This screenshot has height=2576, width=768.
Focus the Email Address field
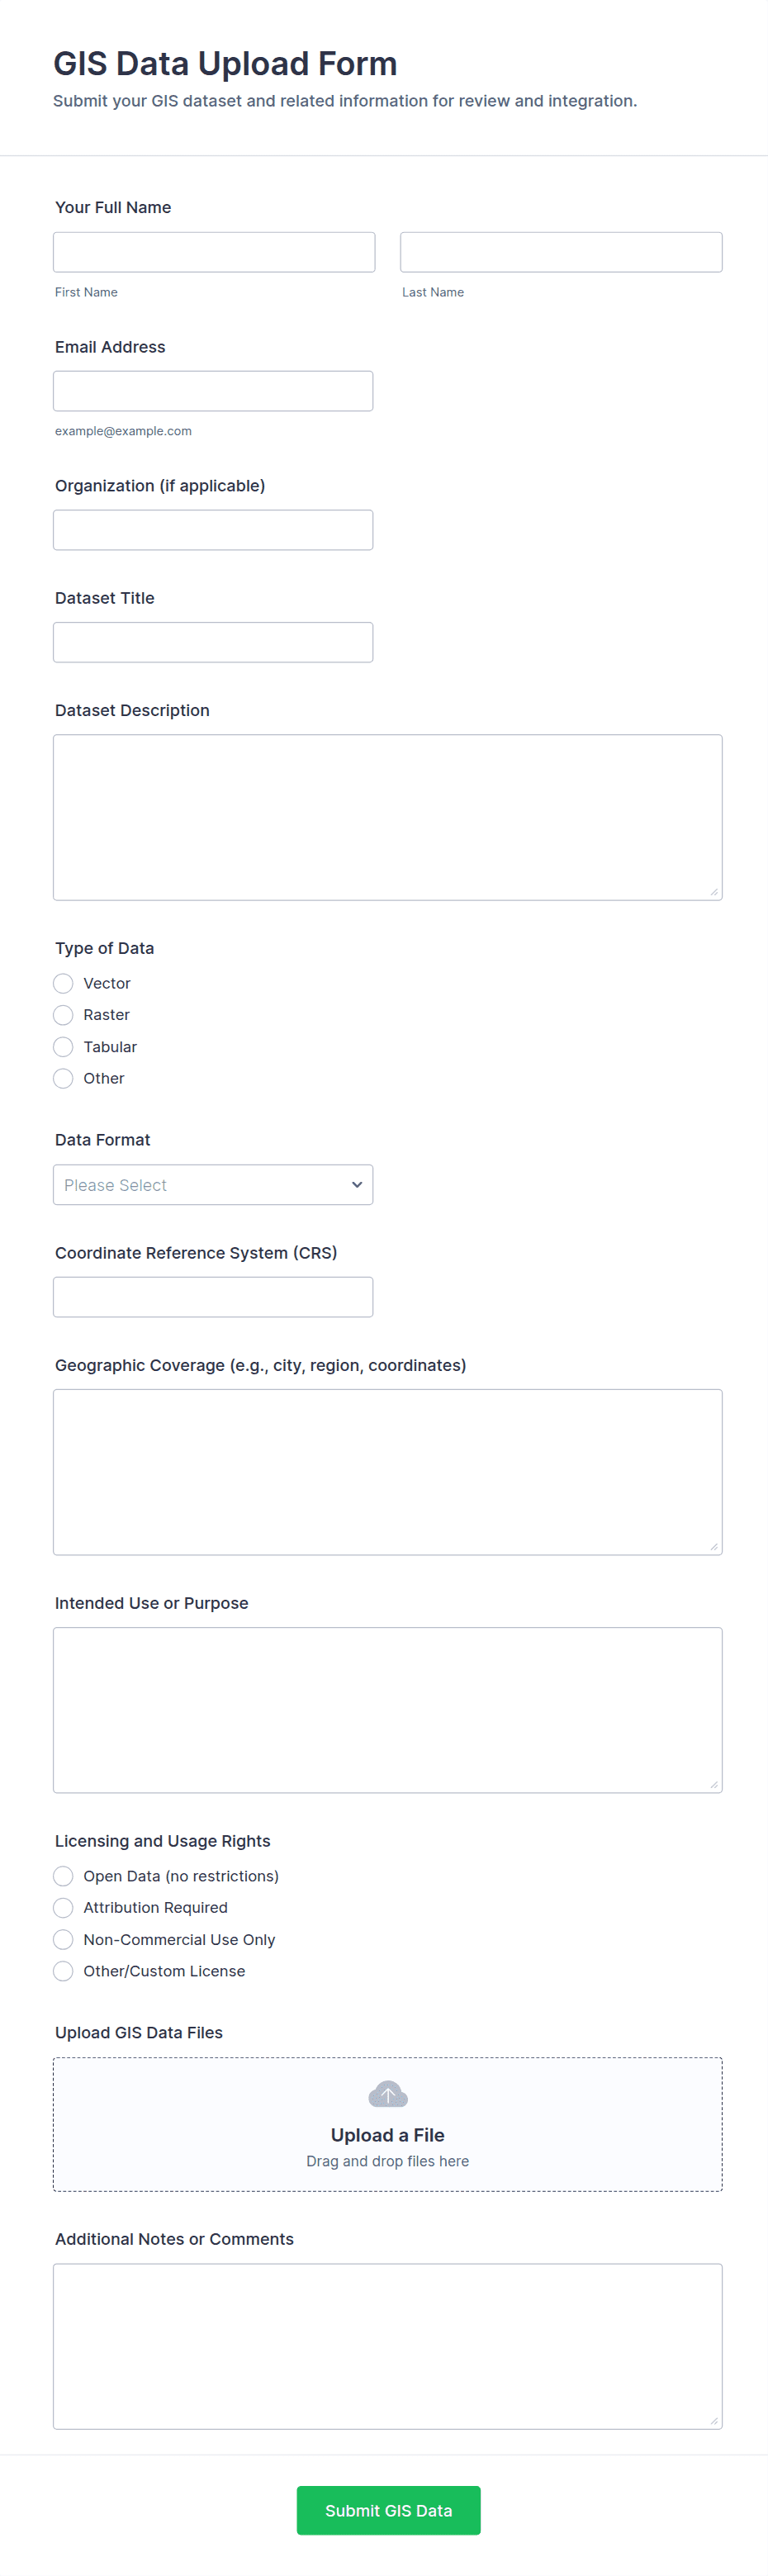point(213,391)
